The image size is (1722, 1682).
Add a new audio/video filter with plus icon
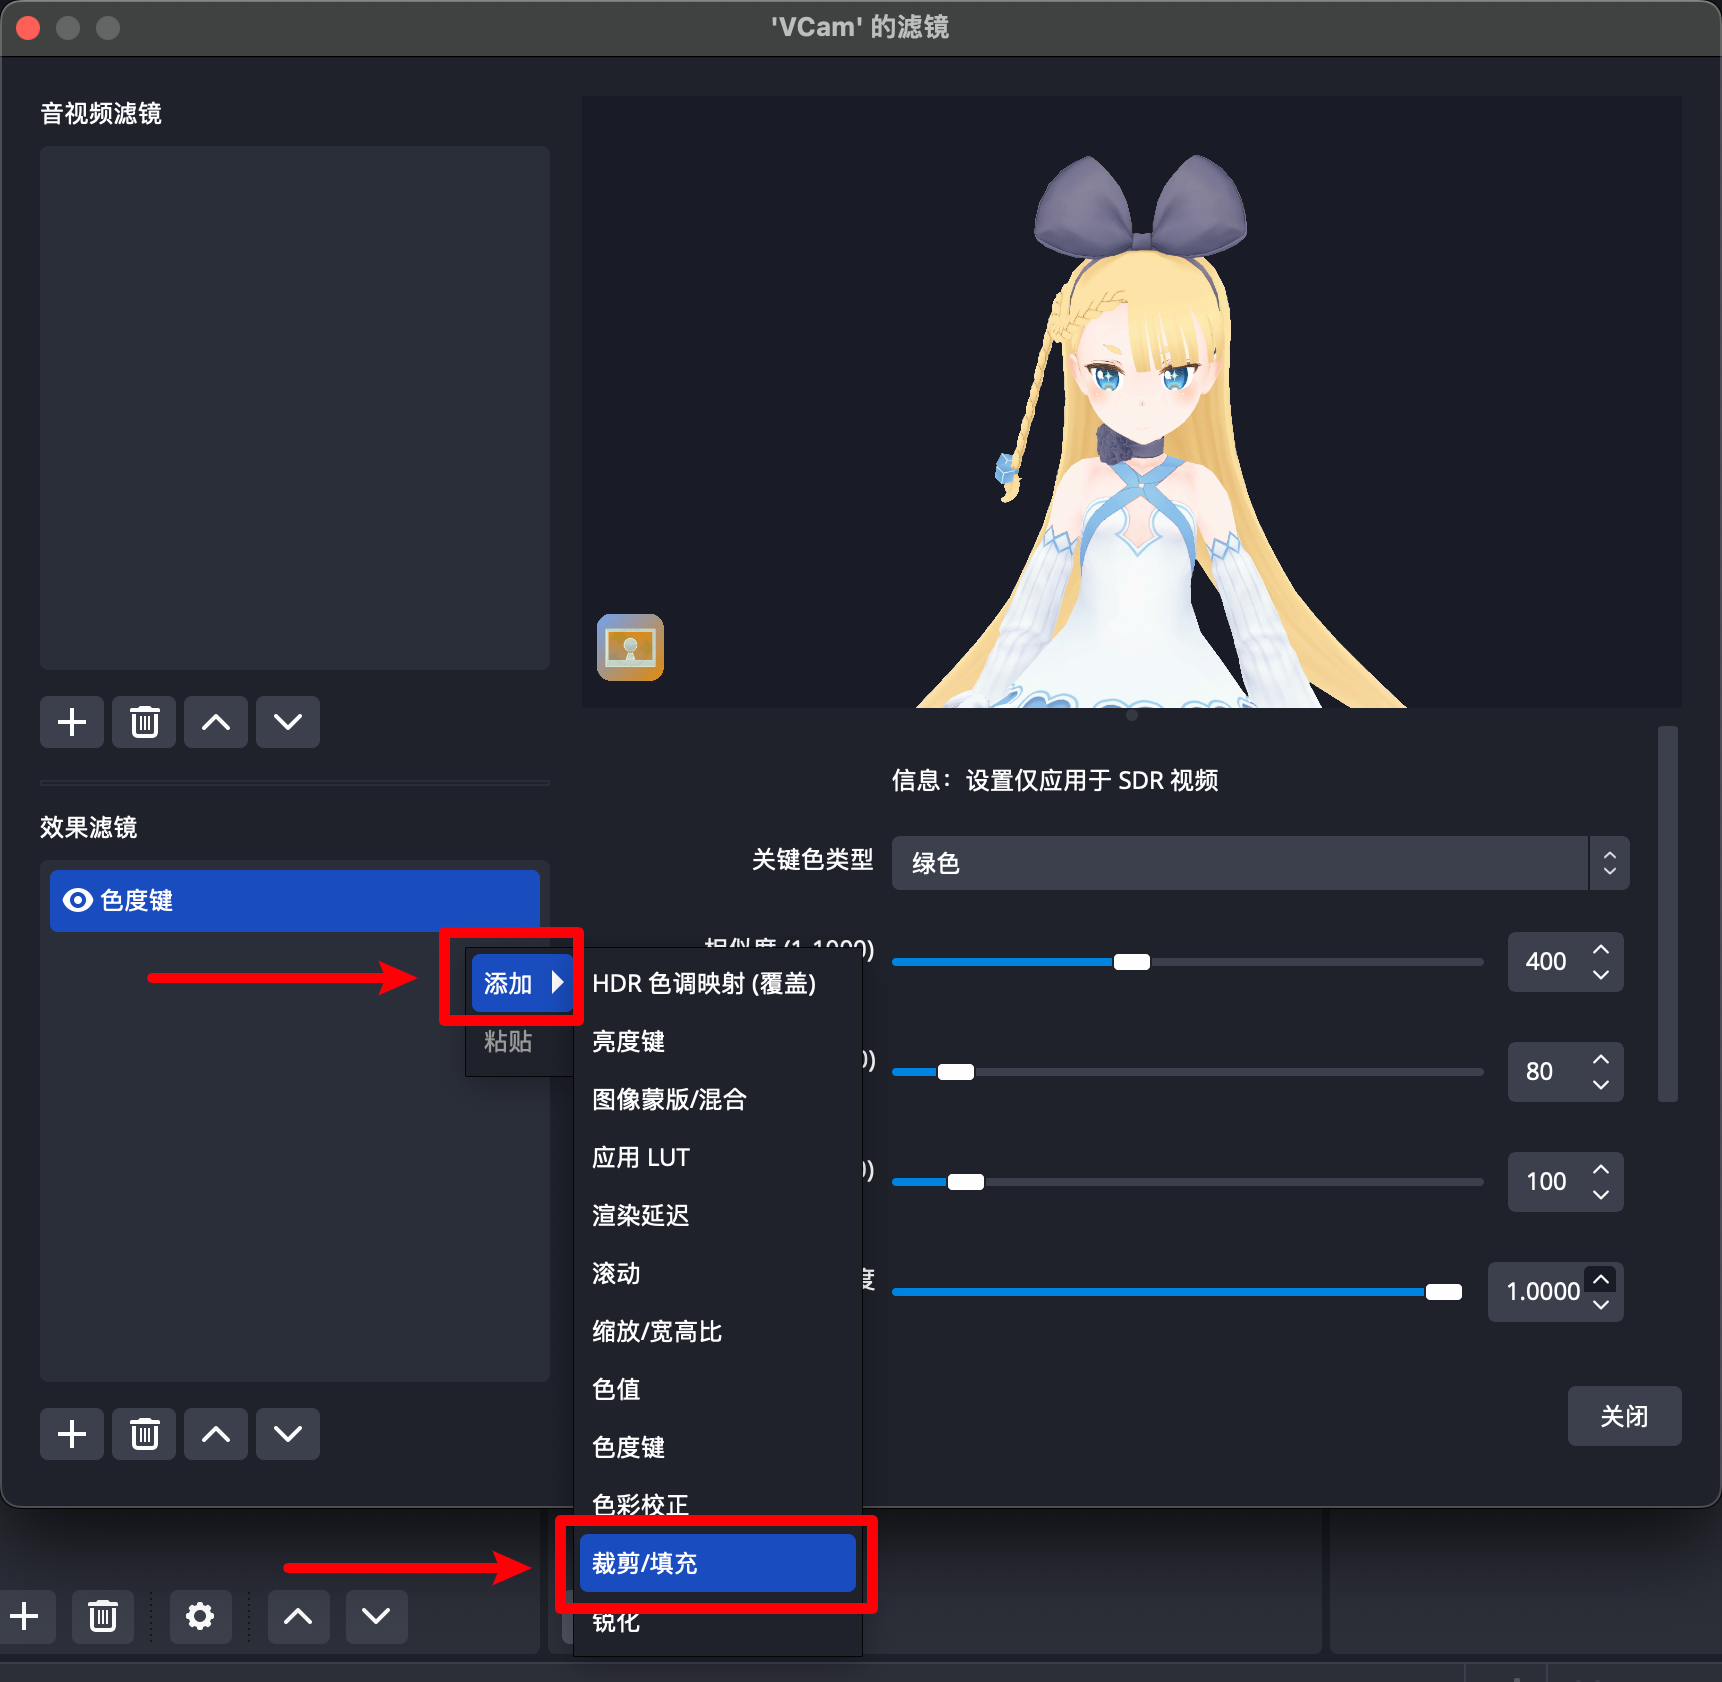(x=72, y=722)
